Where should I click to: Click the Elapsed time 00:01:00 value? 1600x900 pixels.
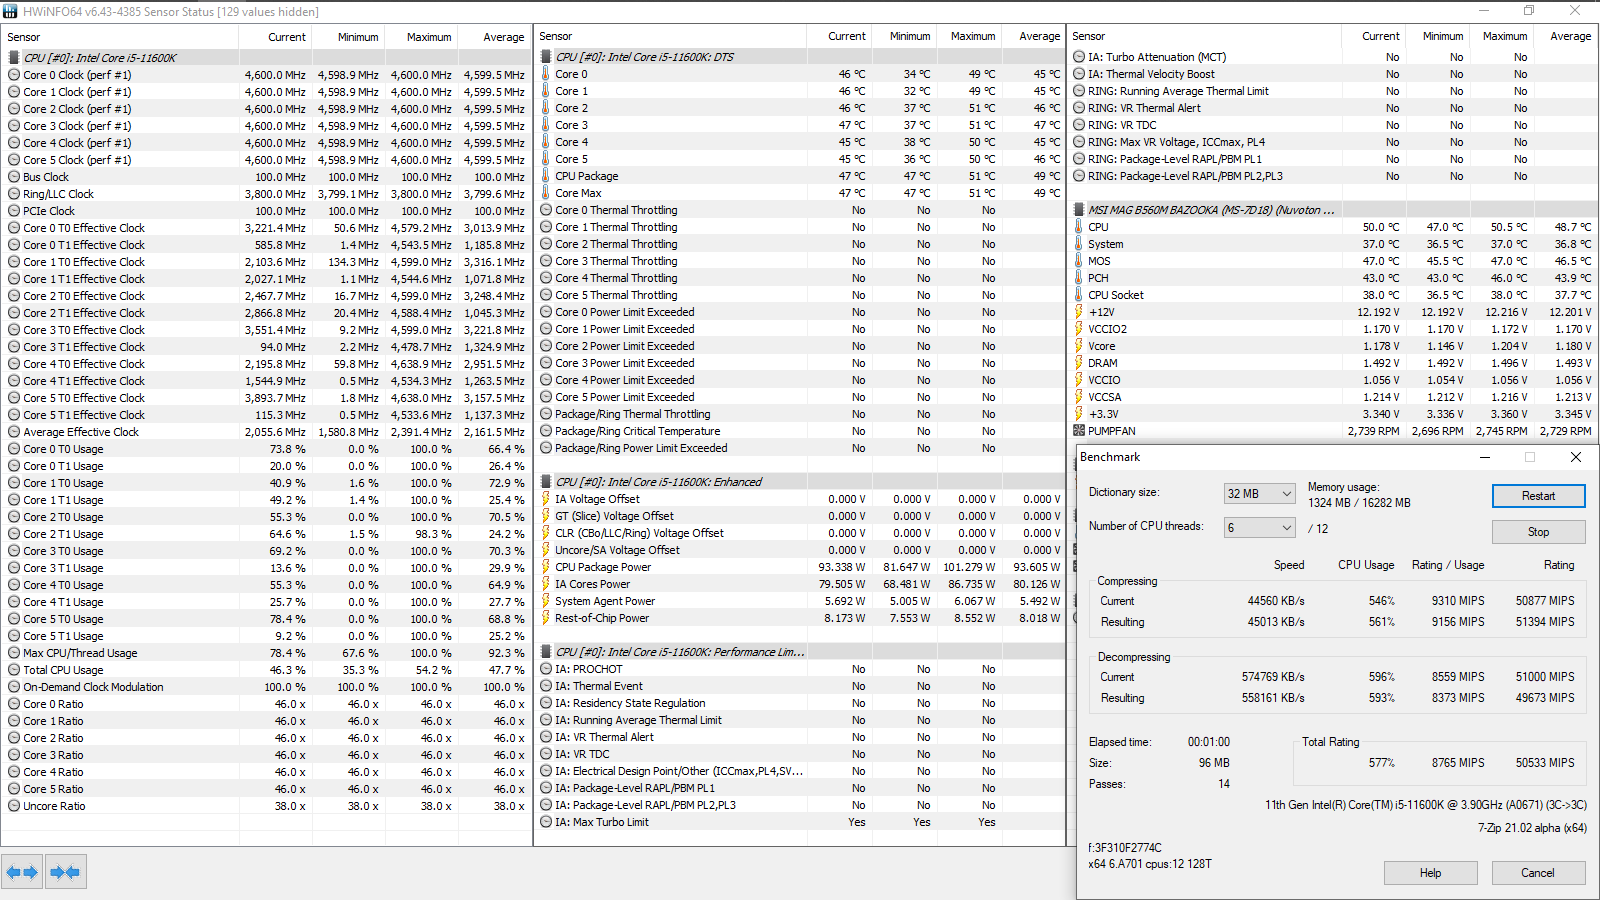(x=1208, y=742)
